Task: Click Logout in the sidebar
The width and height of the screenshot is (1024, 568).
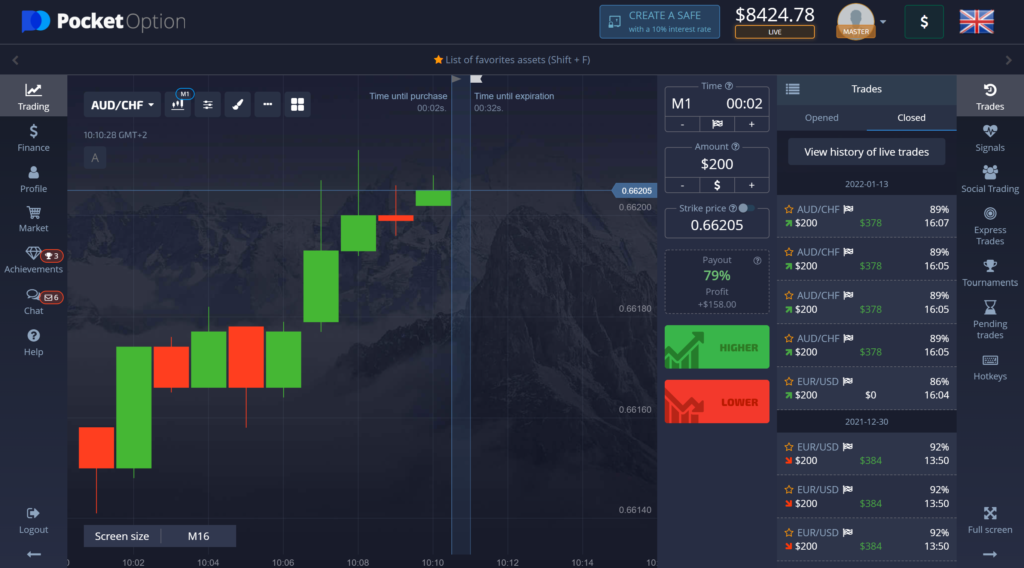Action: tap(33, 520)
